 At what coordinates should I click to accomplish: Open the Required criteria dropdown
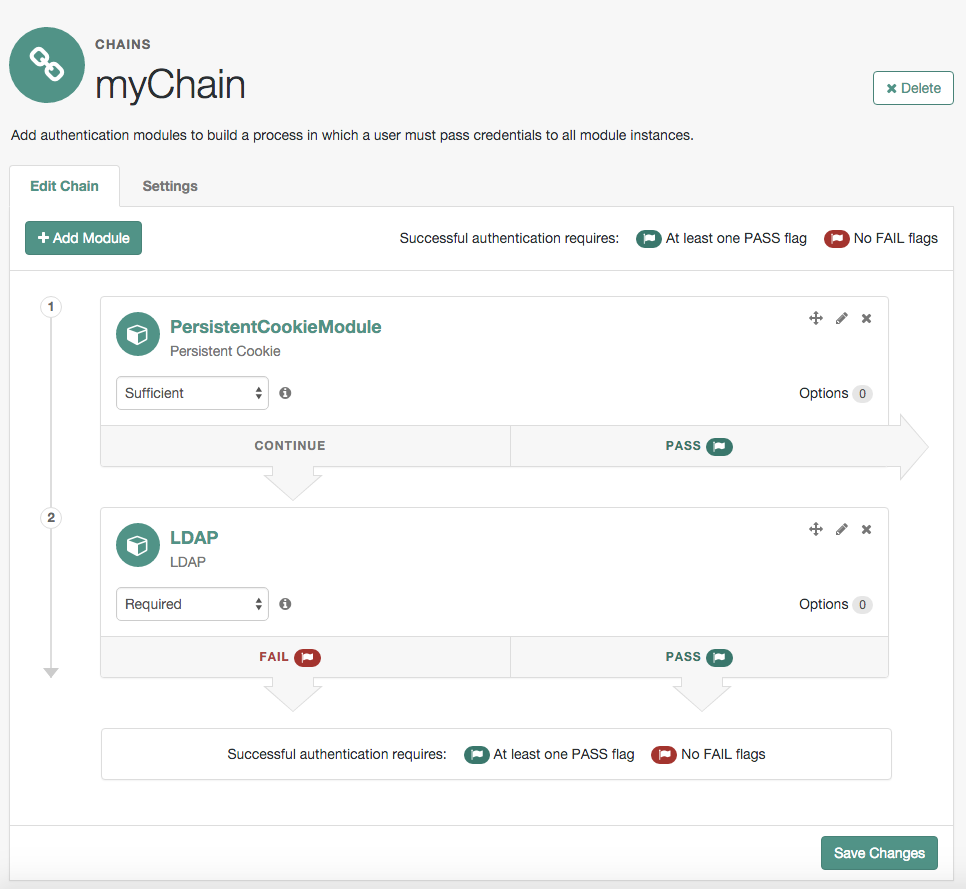(192, 604)
